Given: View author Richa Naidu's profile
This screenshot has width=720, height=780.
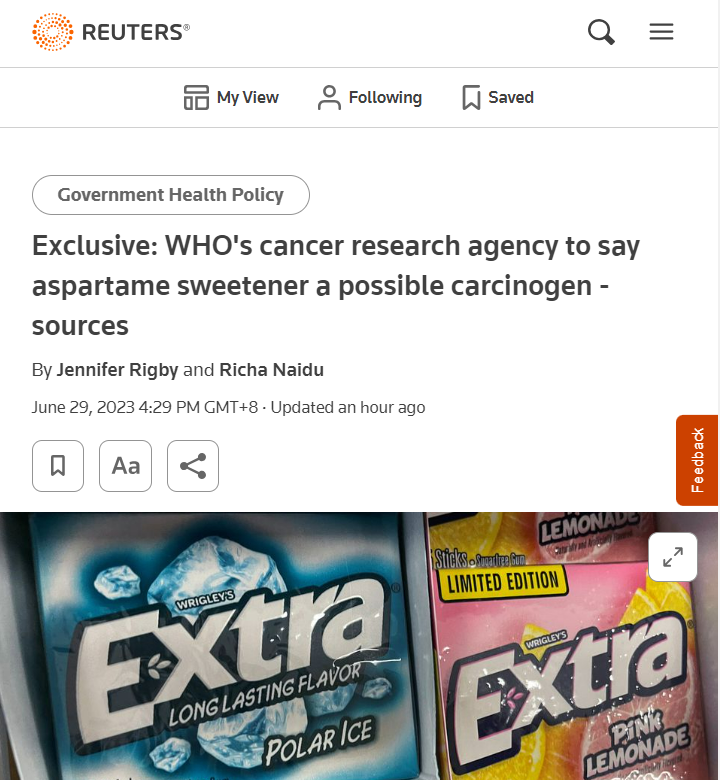Looking at the screenshot, I should tap(272, 370).
